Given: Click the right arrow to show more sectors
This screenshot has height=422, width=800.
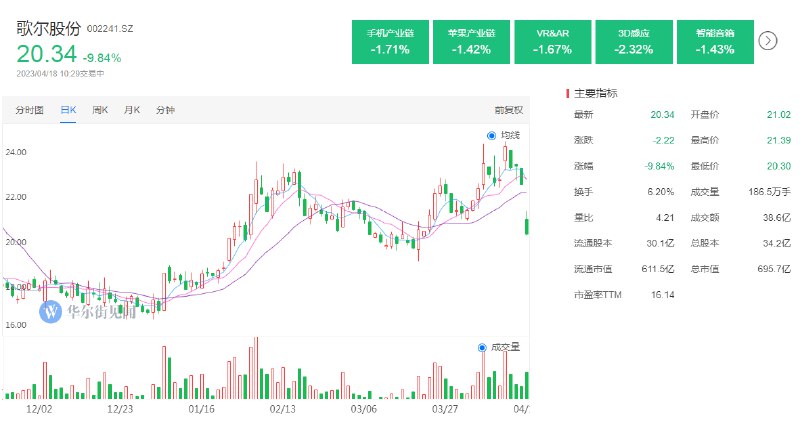Looking at the screenshot, I should [x=768, y=40].
